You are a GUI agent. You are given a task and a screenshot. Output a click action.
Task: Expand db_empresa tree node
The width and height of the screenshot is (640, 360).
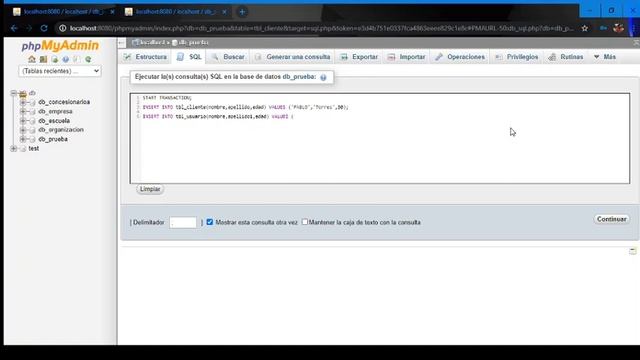click(x=23, y=111)
